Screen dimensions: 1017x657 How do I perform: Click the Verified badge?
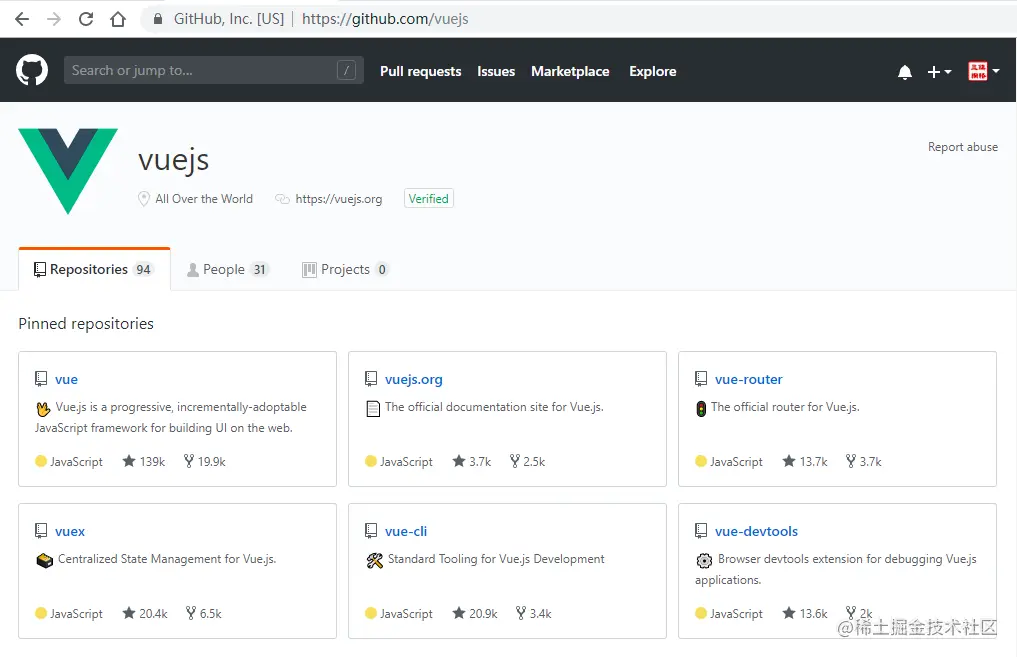tap(429, 198)
